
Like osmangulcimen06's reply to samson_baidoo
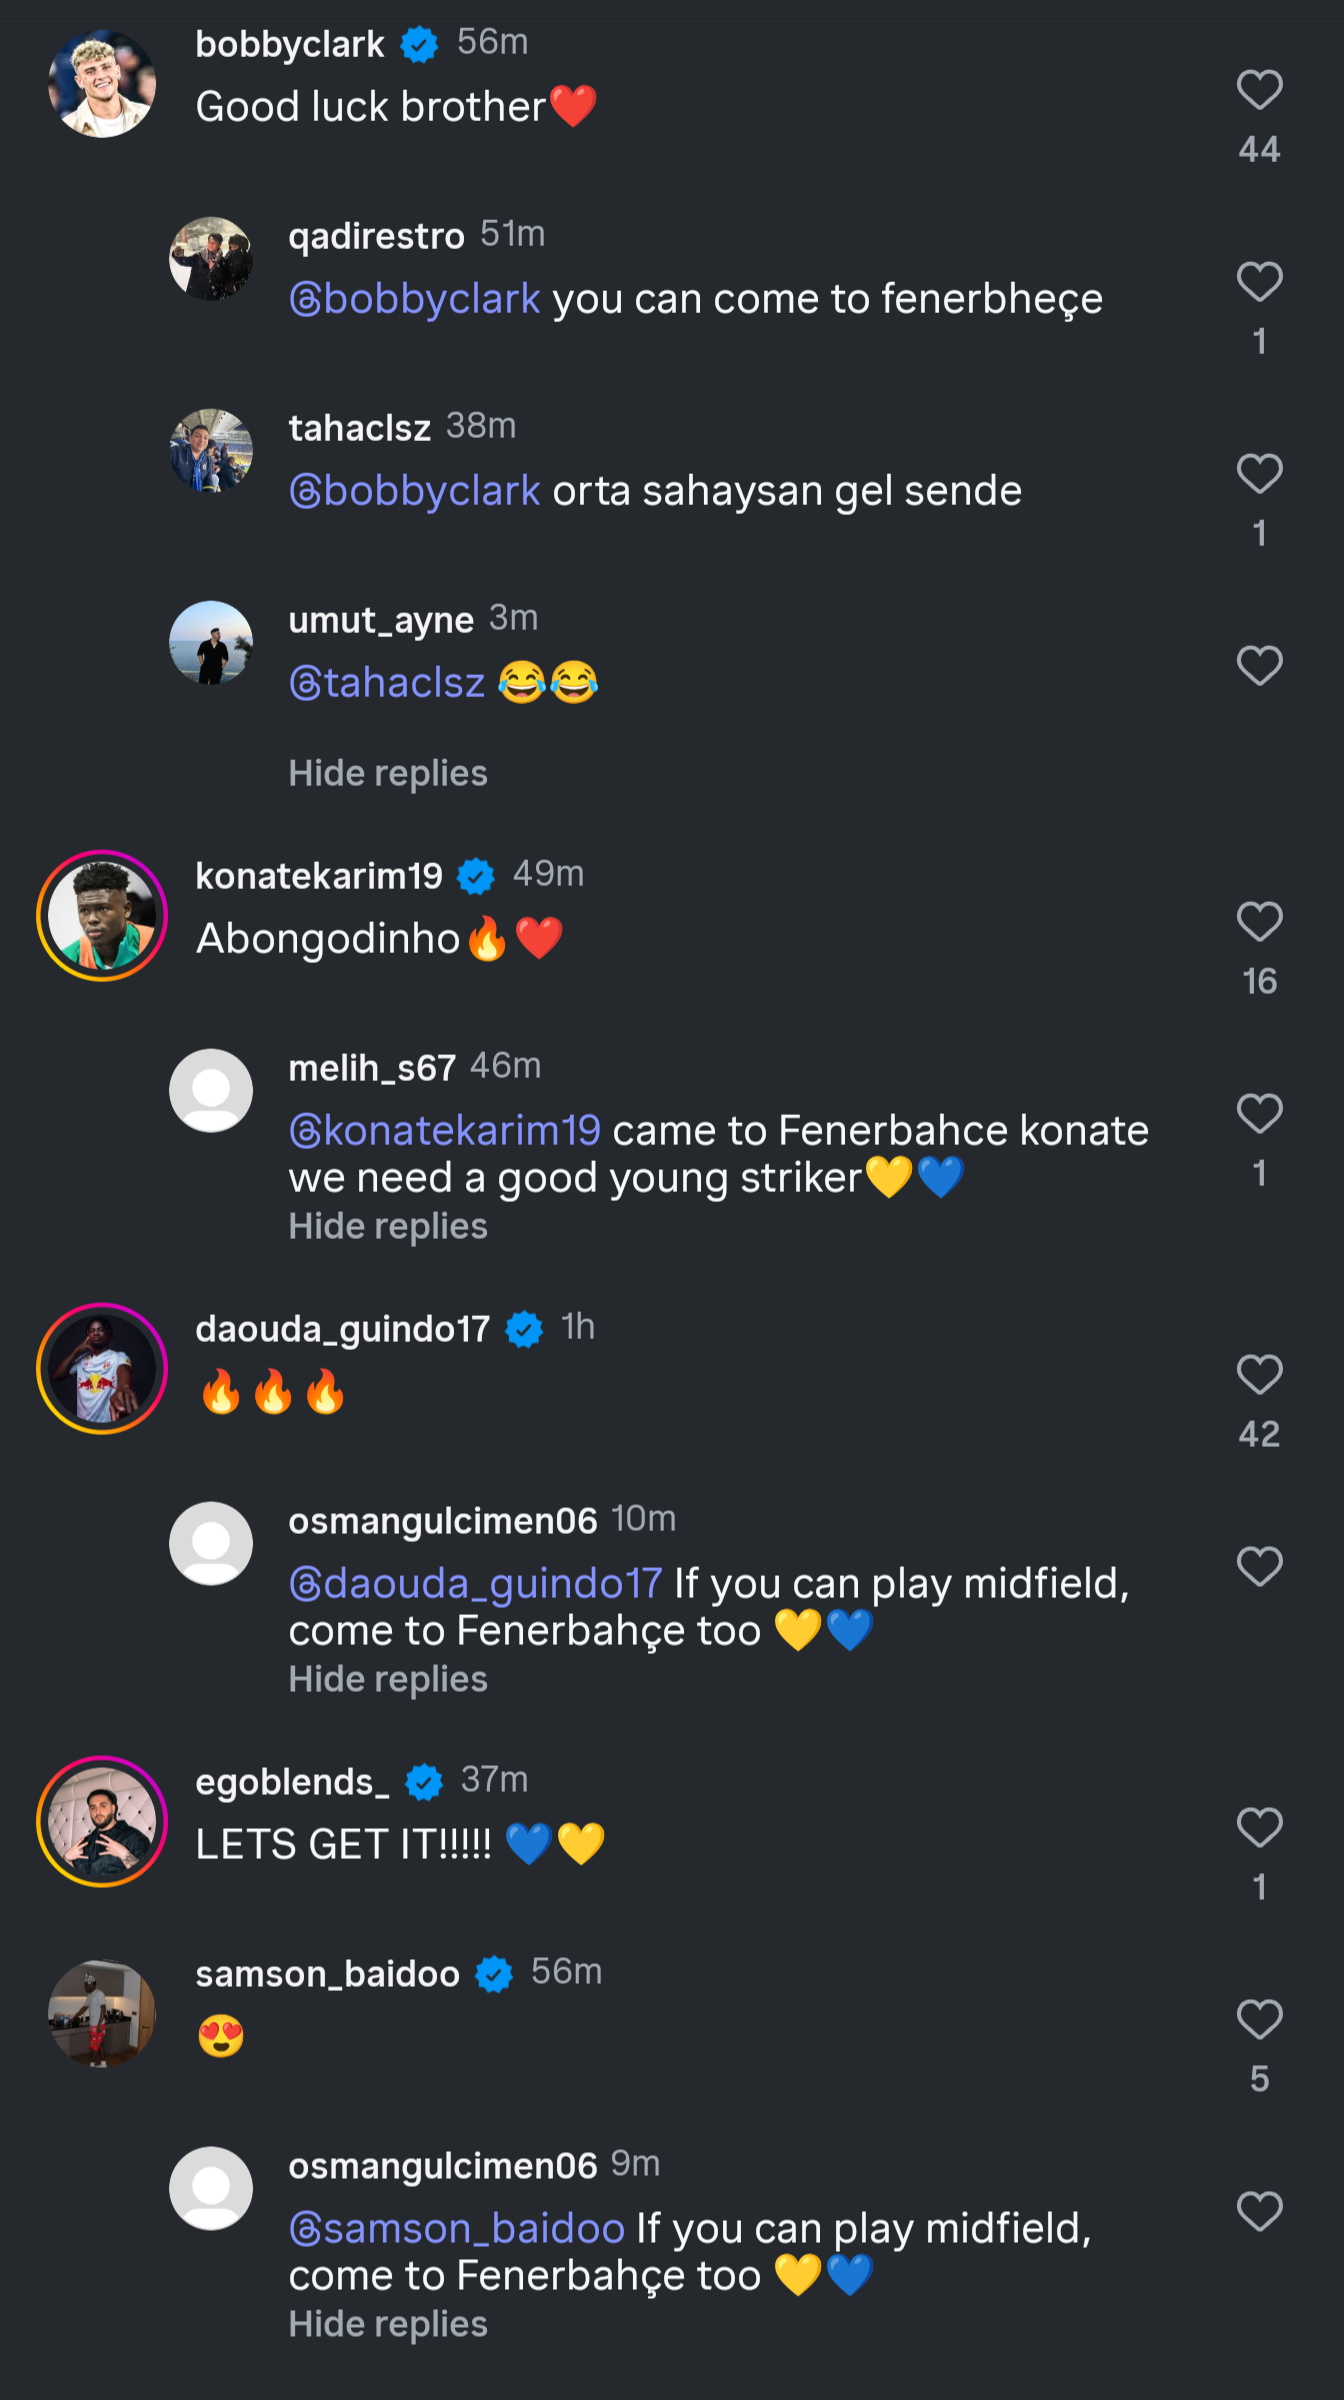(1259, 2212)
